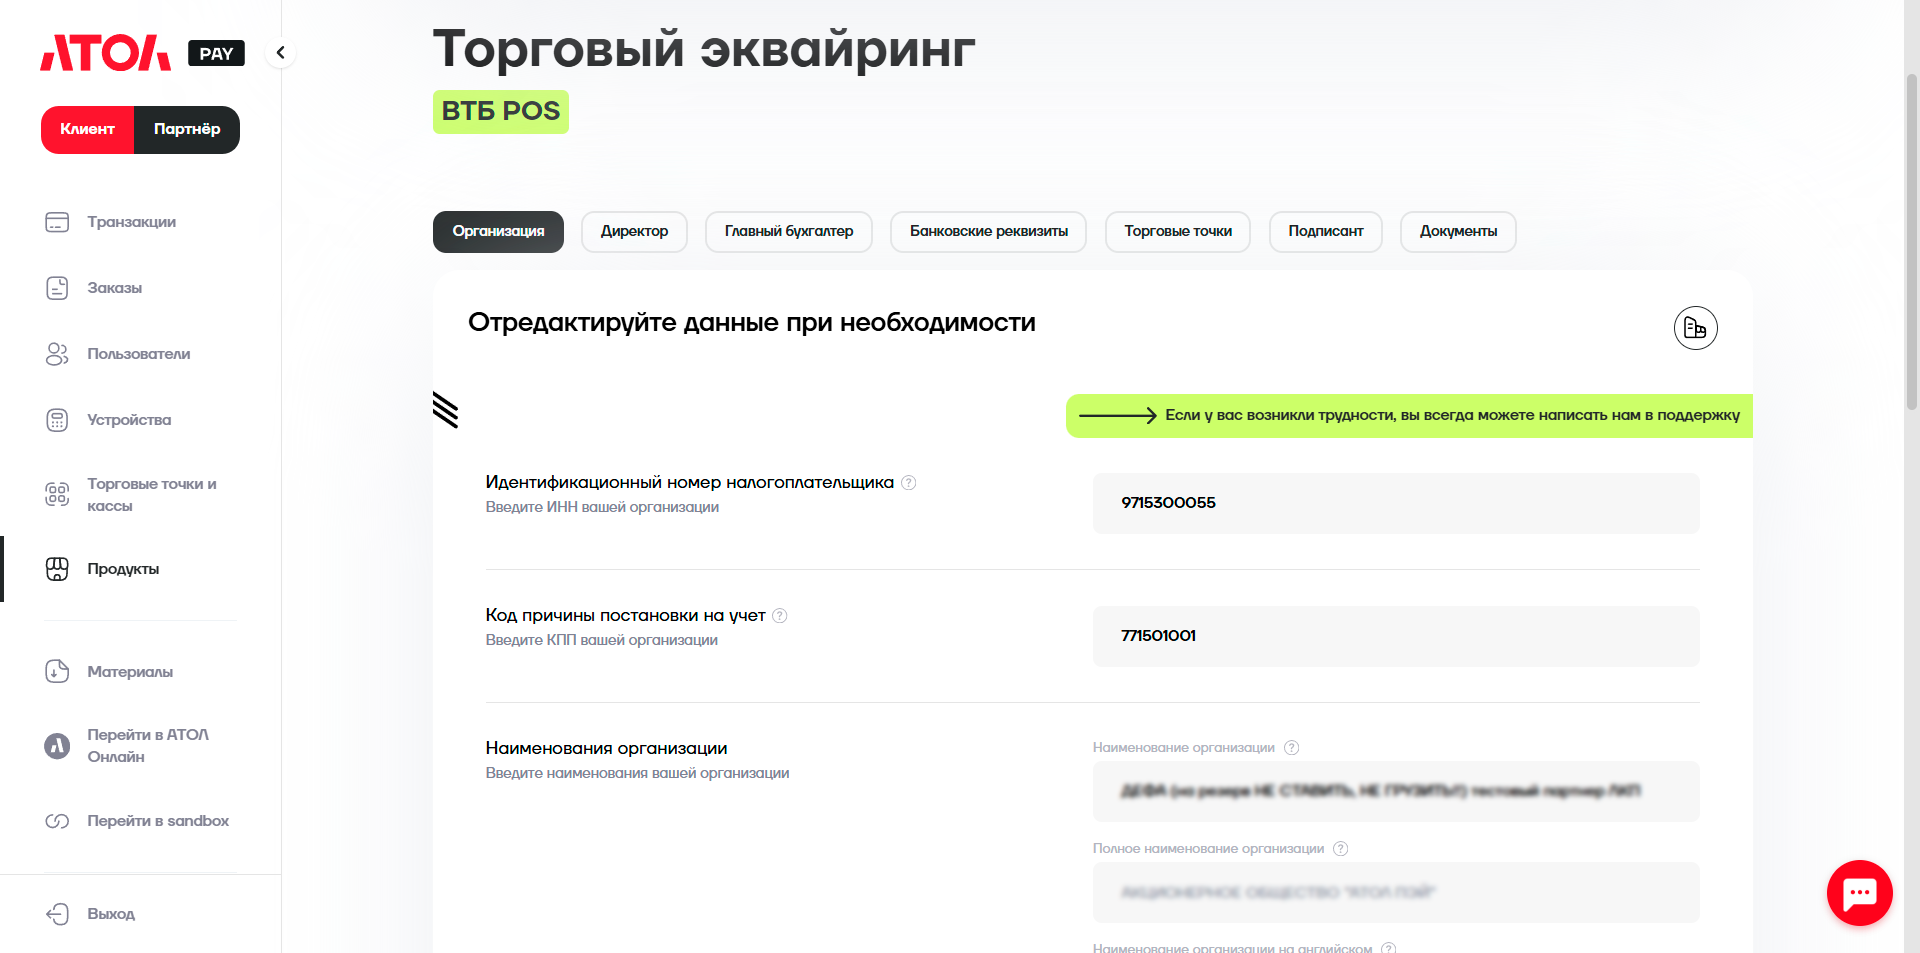This screenshot has width=1920, height=953.
Task: Select the Документы tab
Action: coord(1458,232)
